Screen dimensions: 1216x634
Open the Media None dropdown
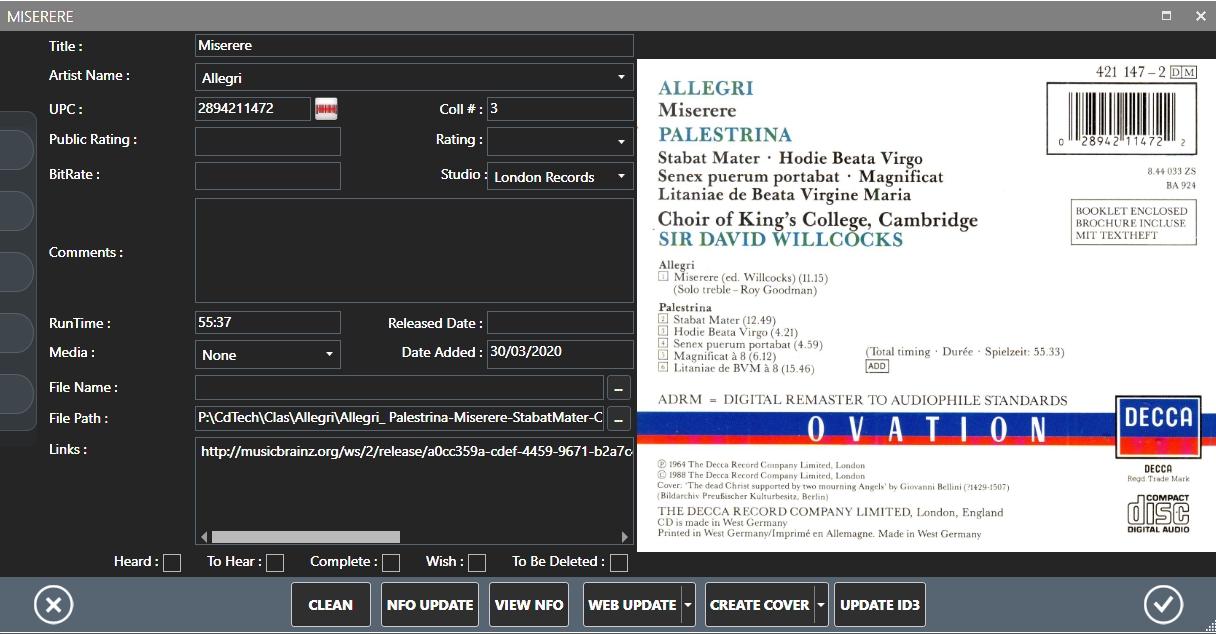[329, 355]
